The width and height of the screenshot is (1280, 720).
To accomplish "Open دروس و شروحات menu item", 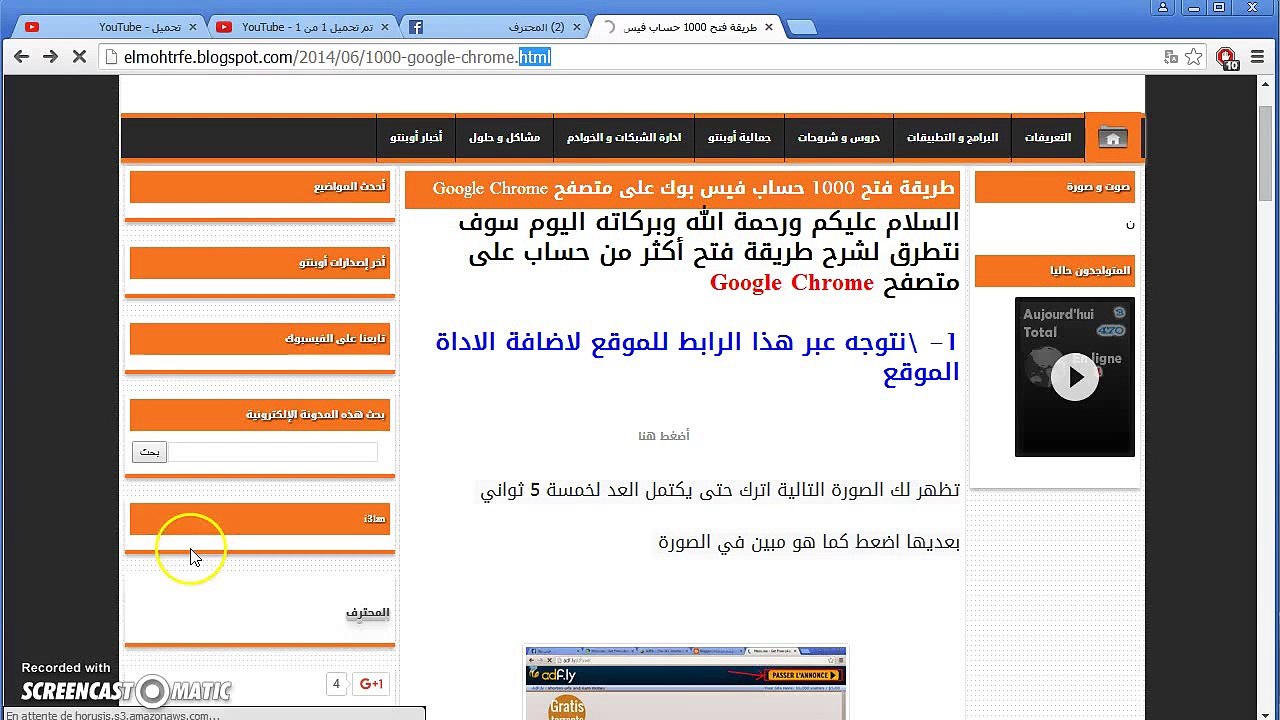I will tap(838, 138).
